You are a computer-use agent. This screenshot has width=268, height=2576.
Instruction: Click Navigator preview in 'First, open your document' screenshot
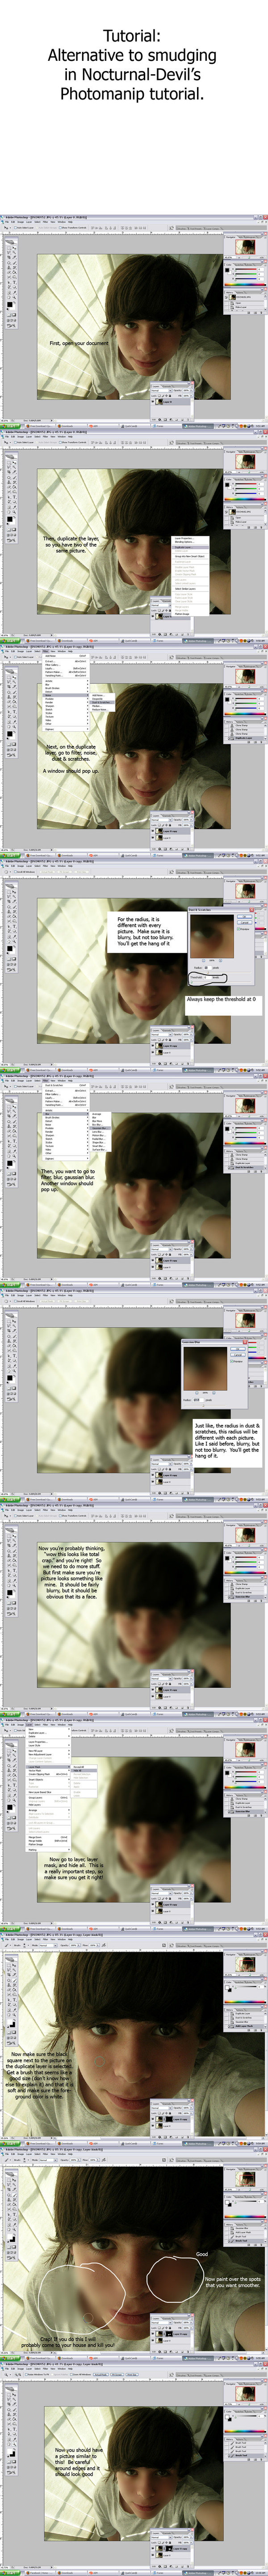(x=246, y=247)
